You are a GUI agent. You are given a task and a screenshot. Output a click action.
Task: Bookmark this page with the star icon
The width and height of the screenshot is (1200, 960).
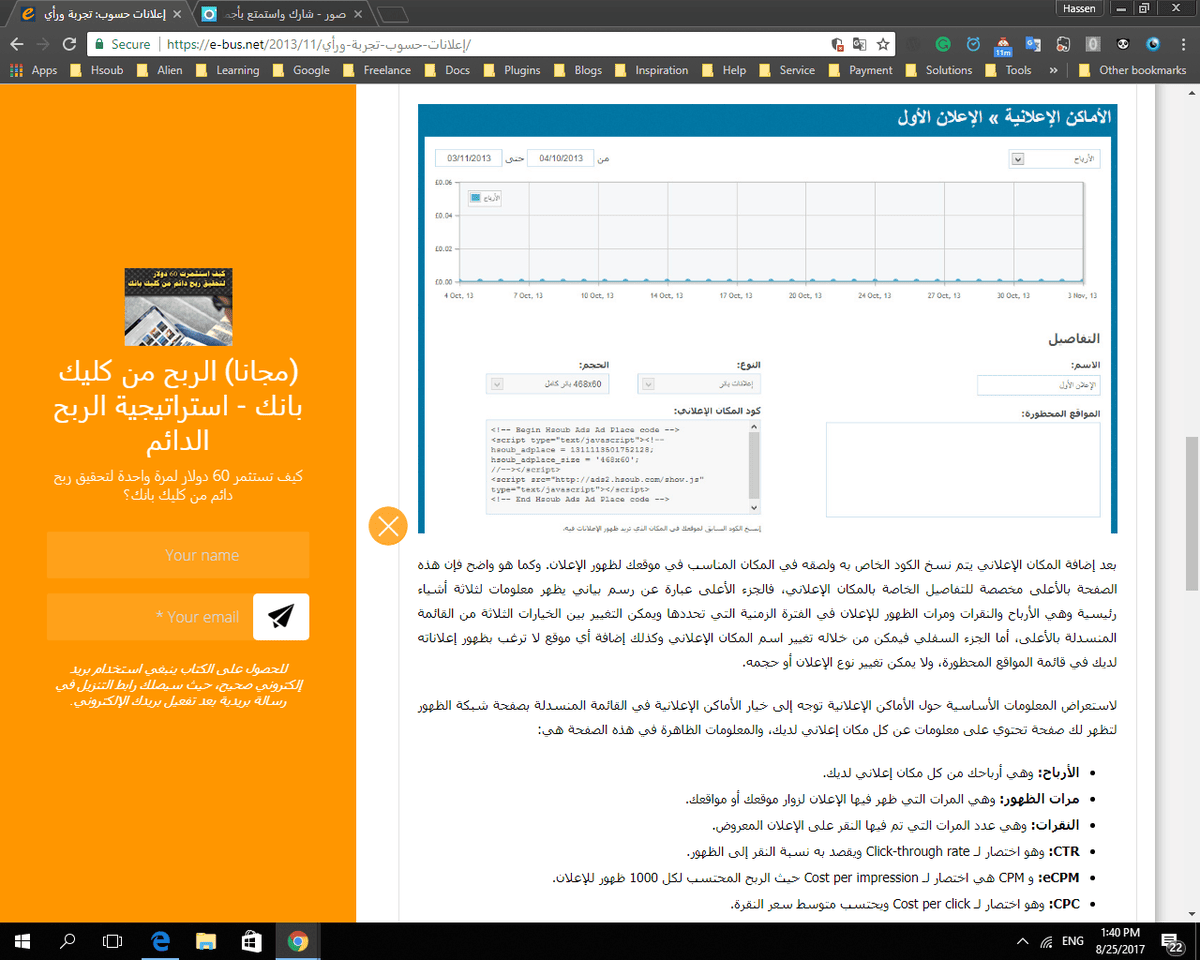coord(883,44)
